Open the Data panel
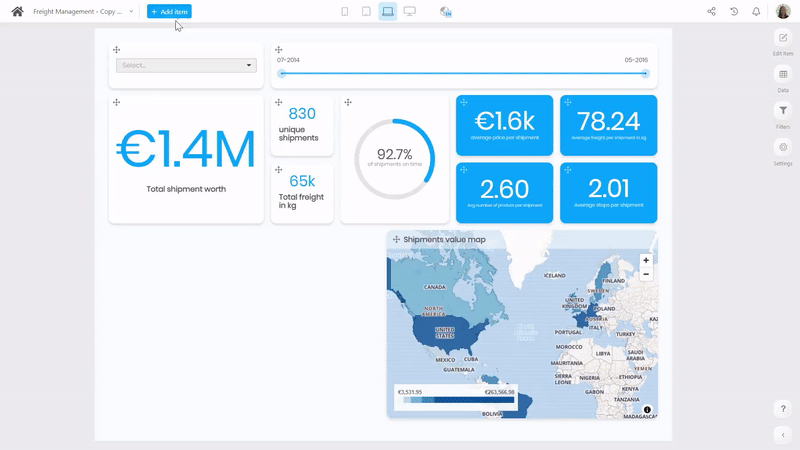 coord(783,78)
